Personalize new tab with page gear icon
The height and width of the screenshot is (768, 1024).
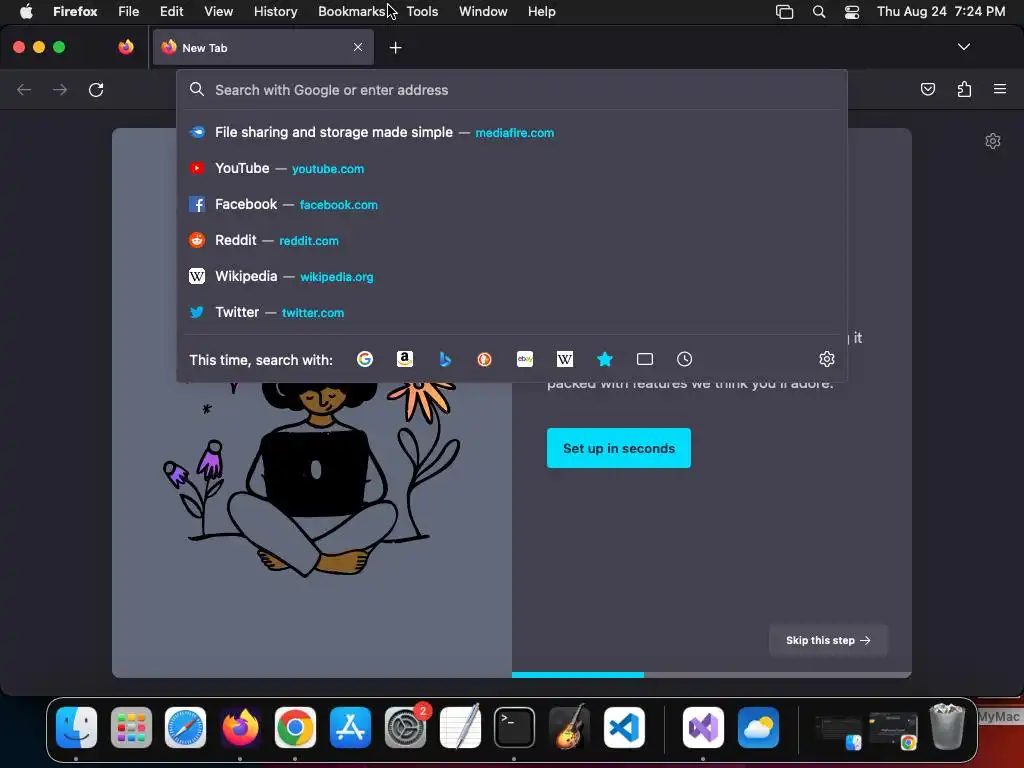click(x=993, y=141)
